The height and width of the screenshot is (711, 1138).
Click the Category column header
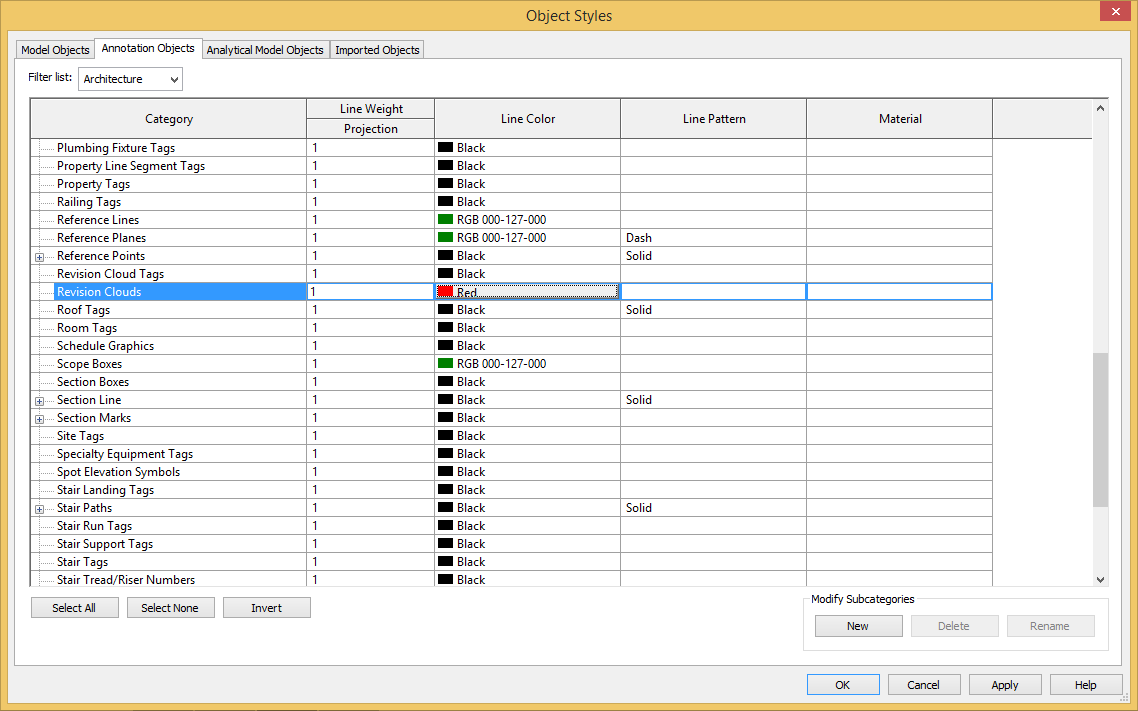[168, 119]
